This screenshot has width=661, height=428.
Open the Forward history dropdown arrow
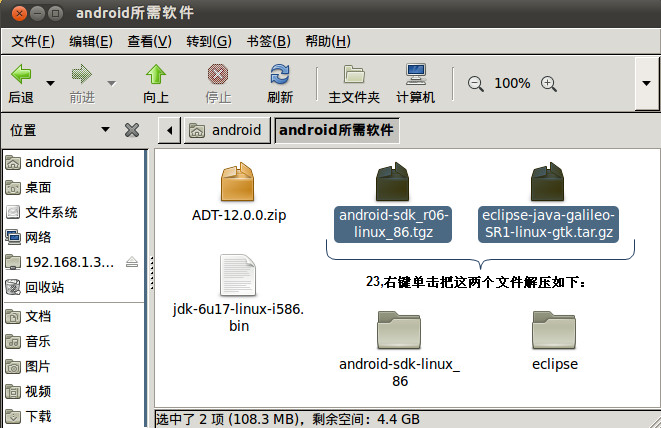111,83
